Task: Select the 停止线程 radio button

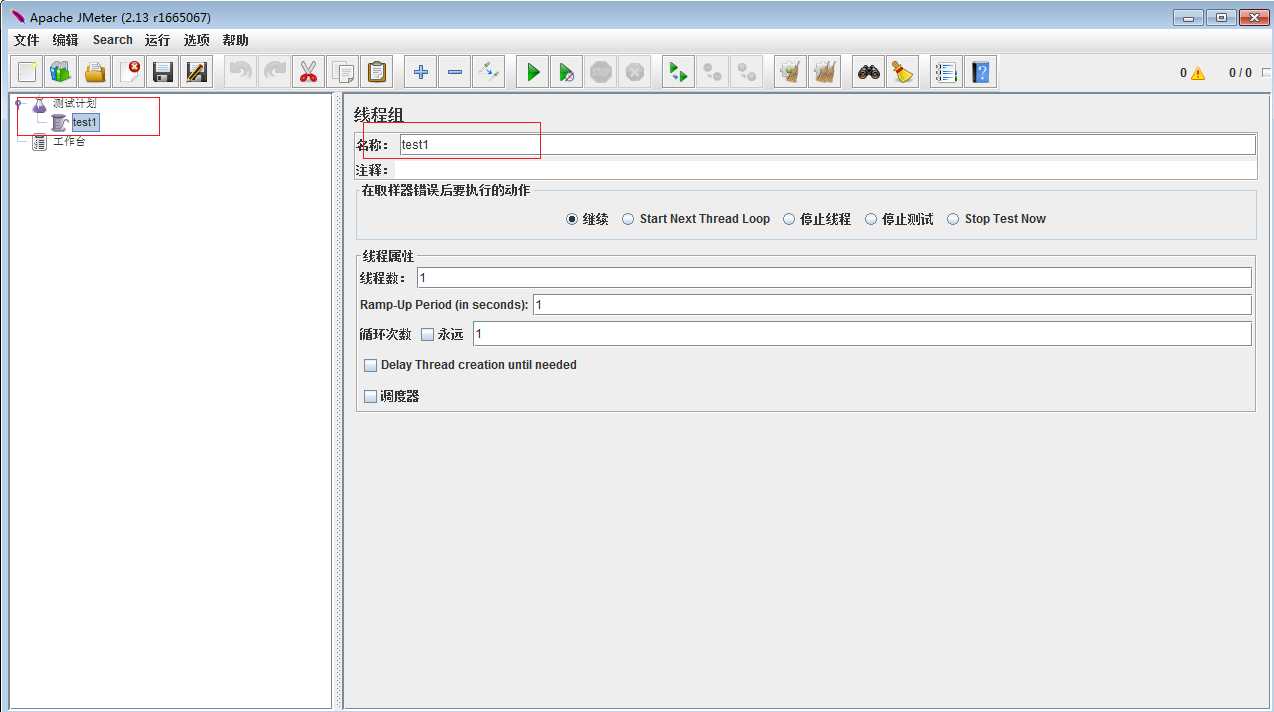Action: point(789,219)
